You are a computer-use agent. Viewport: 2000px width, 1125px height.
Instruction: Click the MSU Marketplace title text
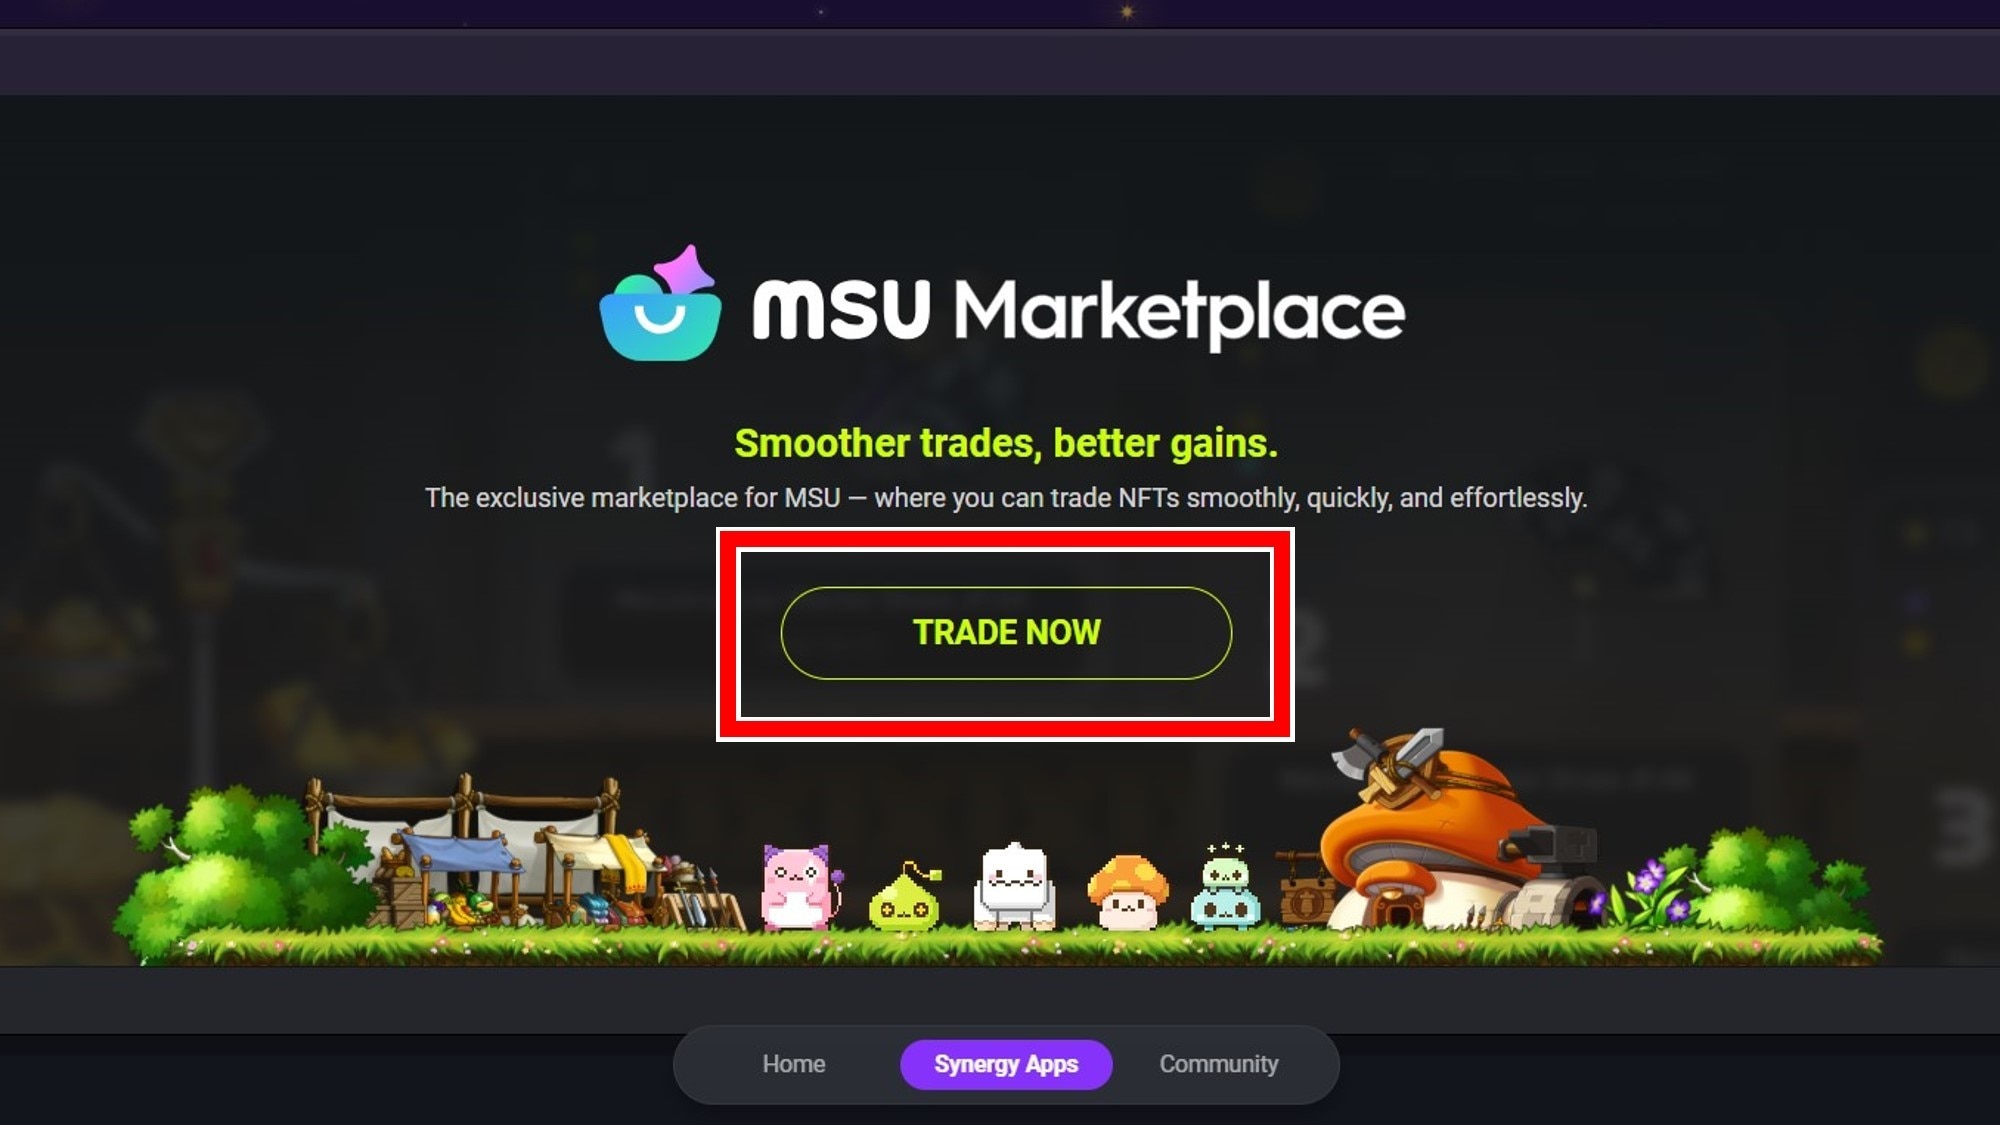pyautogui.click(x=1079, y=310)
